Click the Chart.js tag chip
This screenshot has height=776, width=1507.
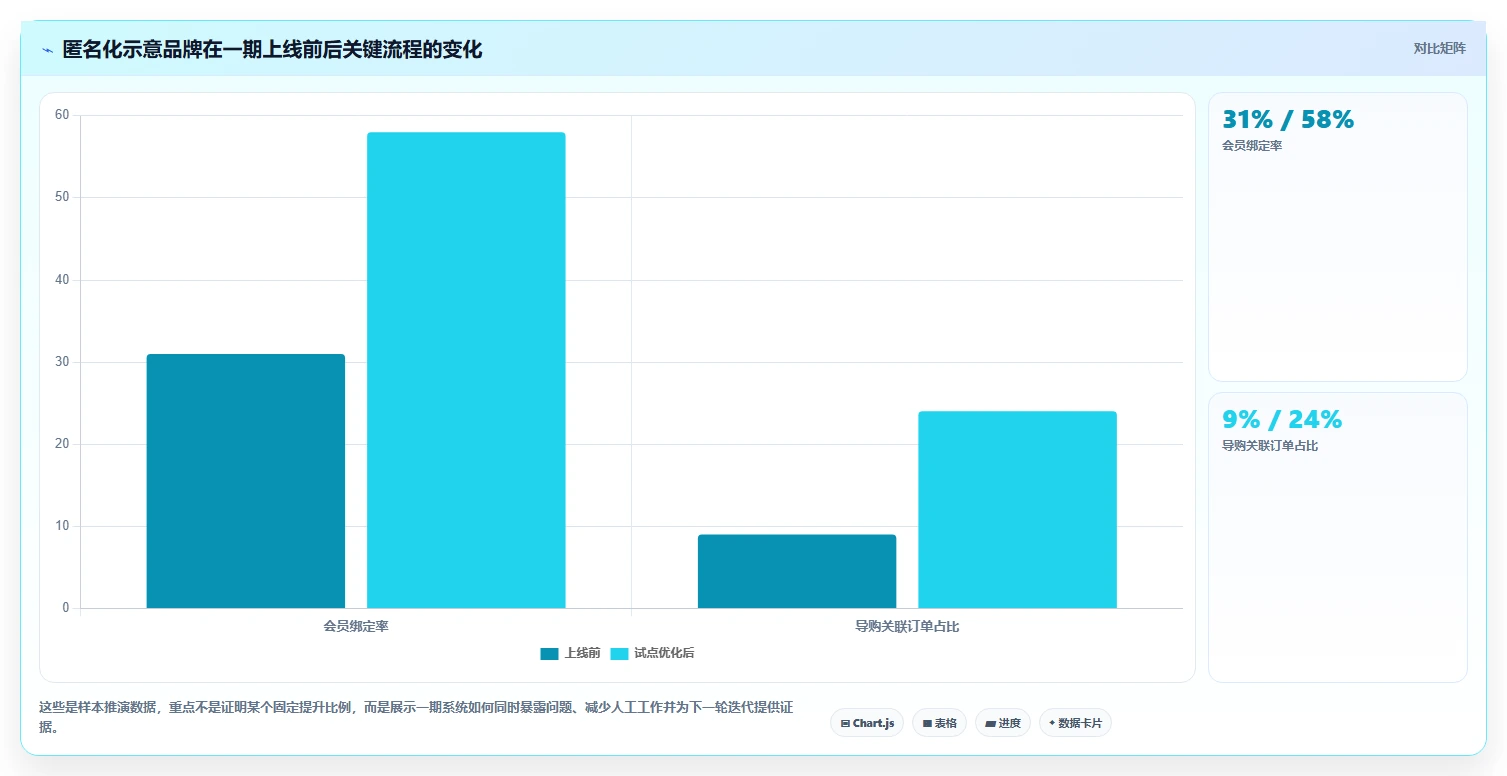click(867, 723)
